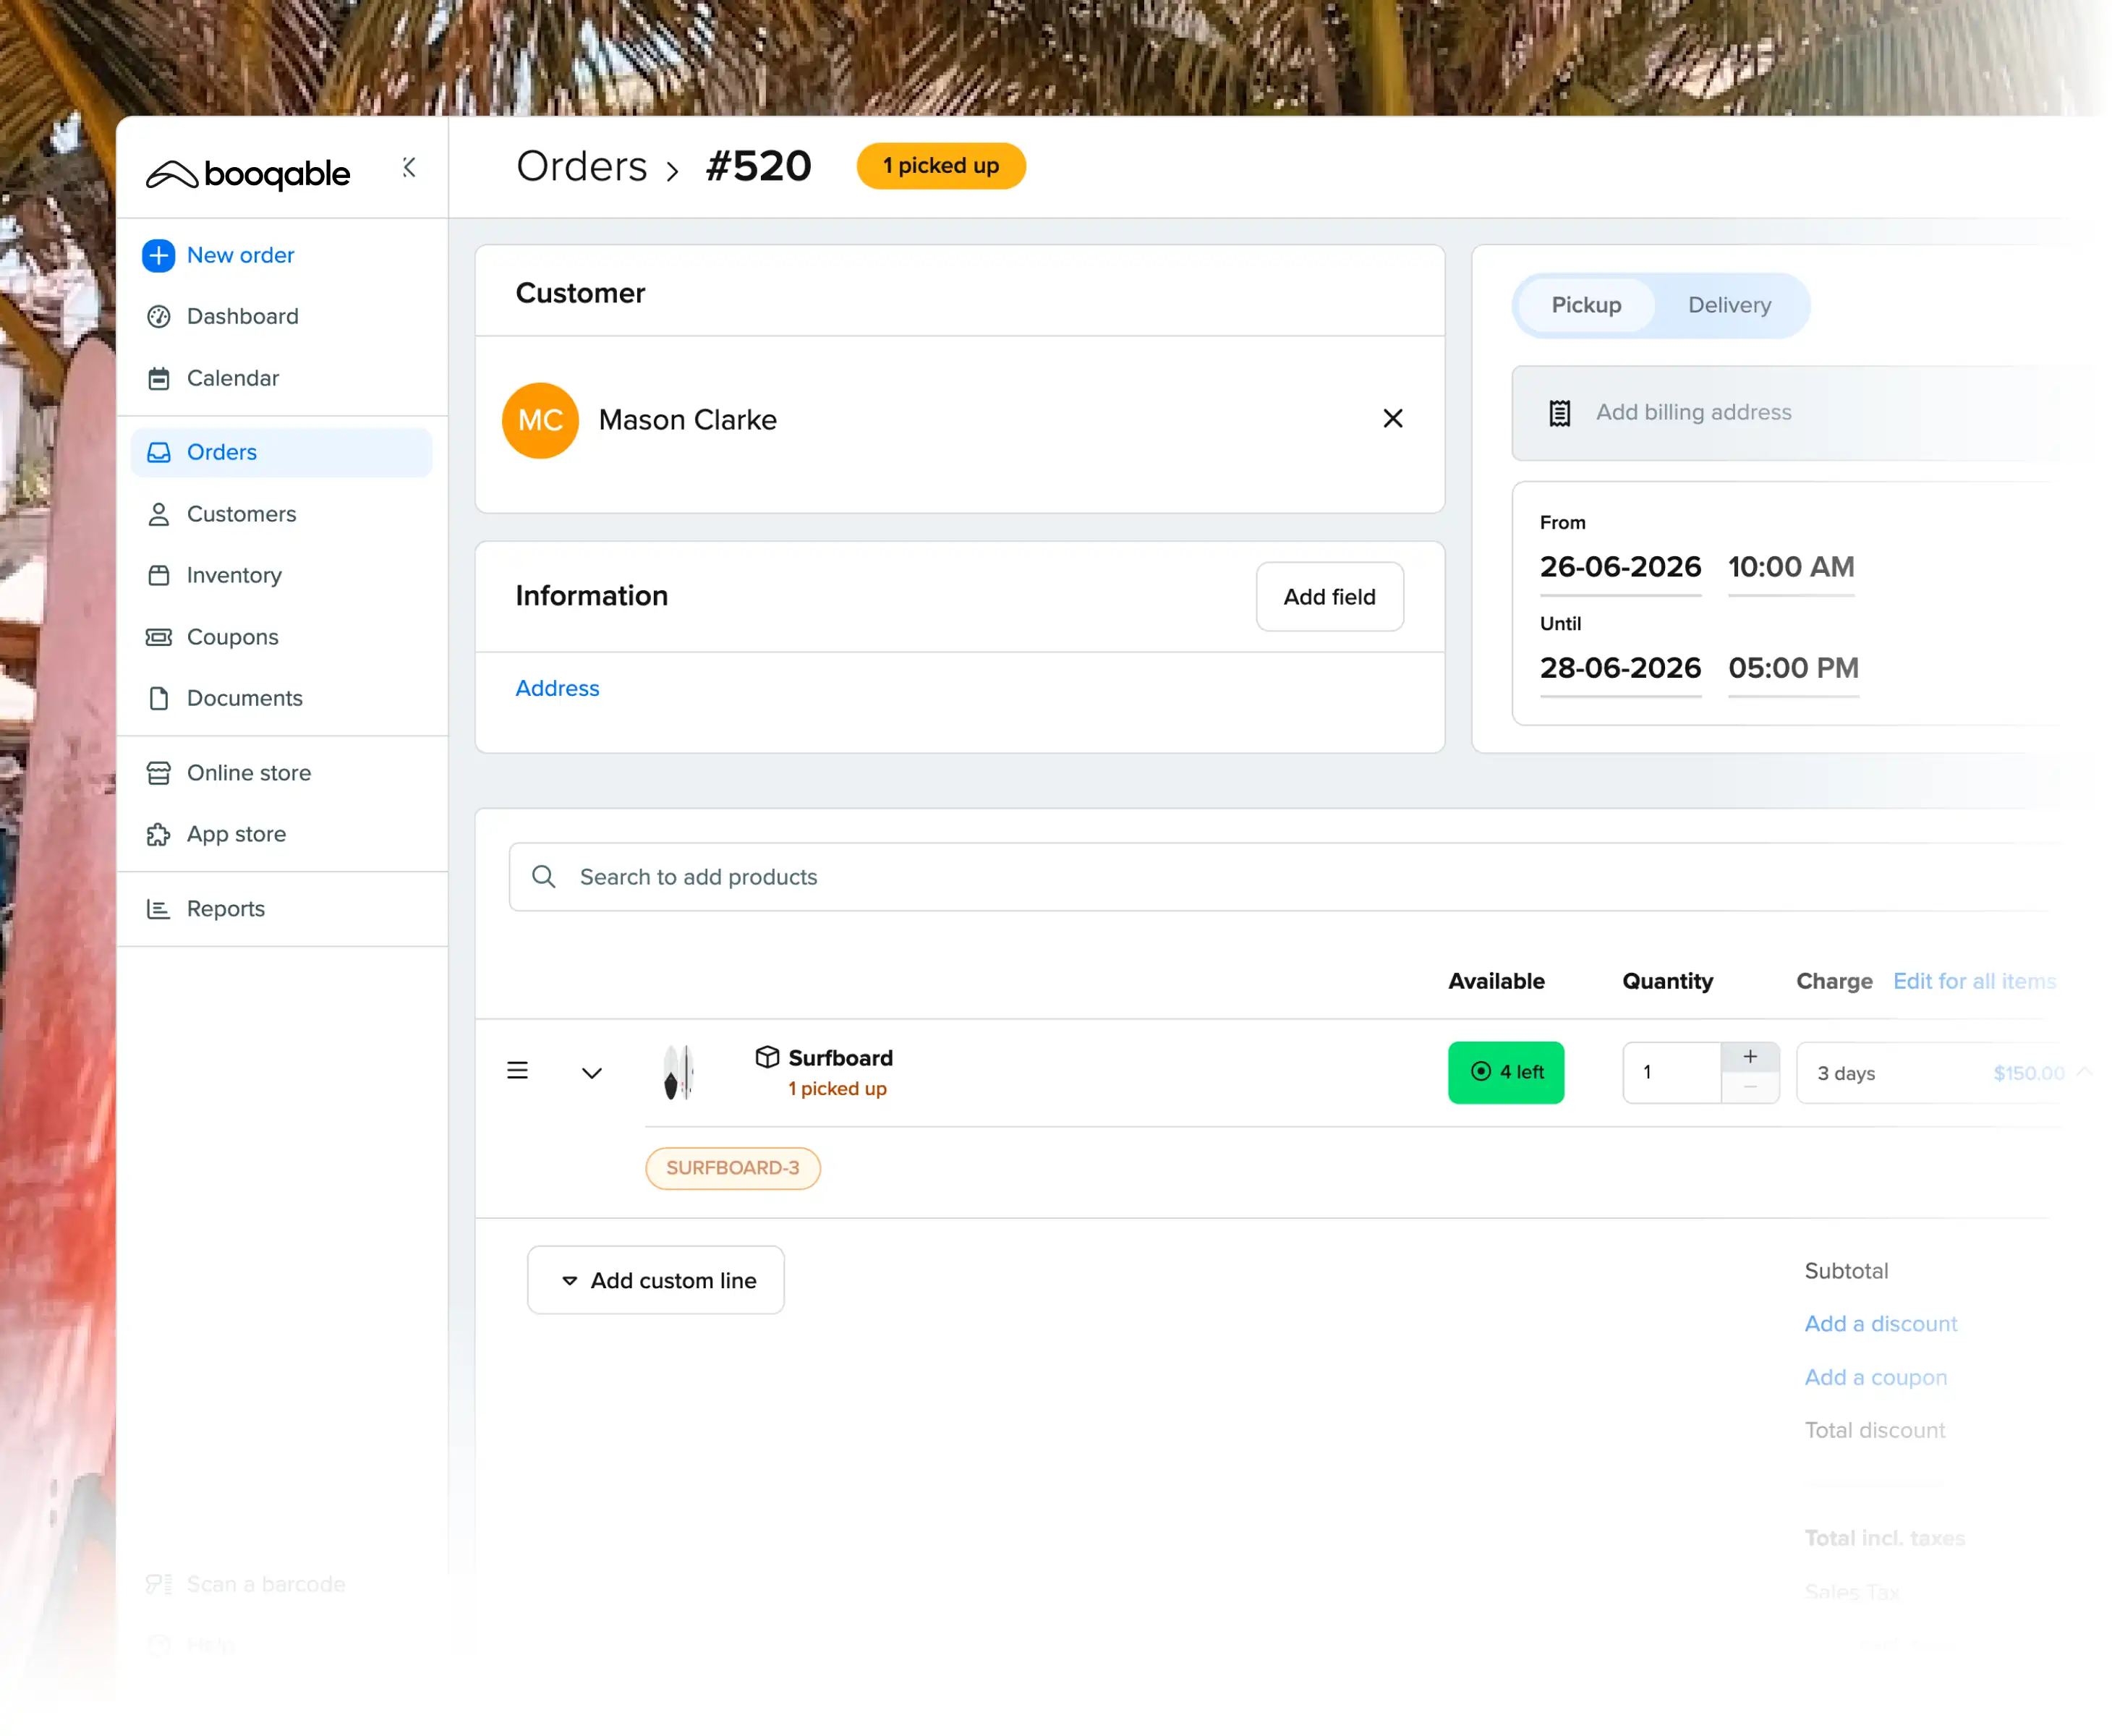Click the '1 picked up' status badge
The image size is (2112, 1736).
(940, 166)
